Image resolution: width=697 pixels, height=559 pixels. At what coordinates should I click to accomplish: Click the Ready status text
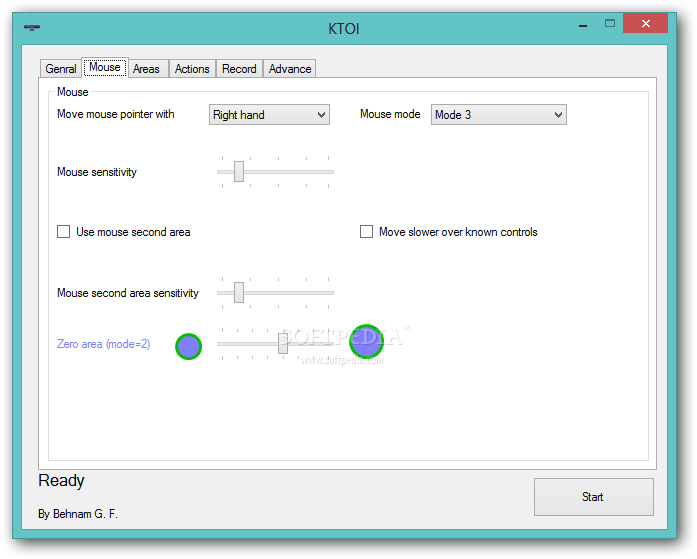[x=61, y=481]
